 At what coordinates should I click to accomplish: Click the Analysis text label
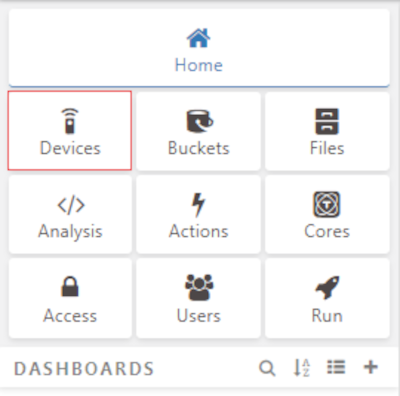click(x=70, y=232)
